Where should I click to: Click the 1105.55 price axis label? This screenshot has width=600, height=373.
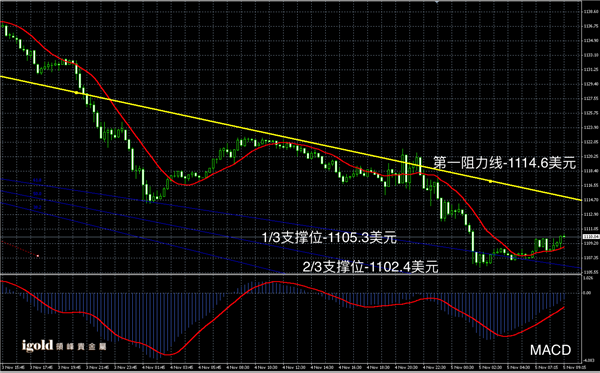click(x=589, y=272)
